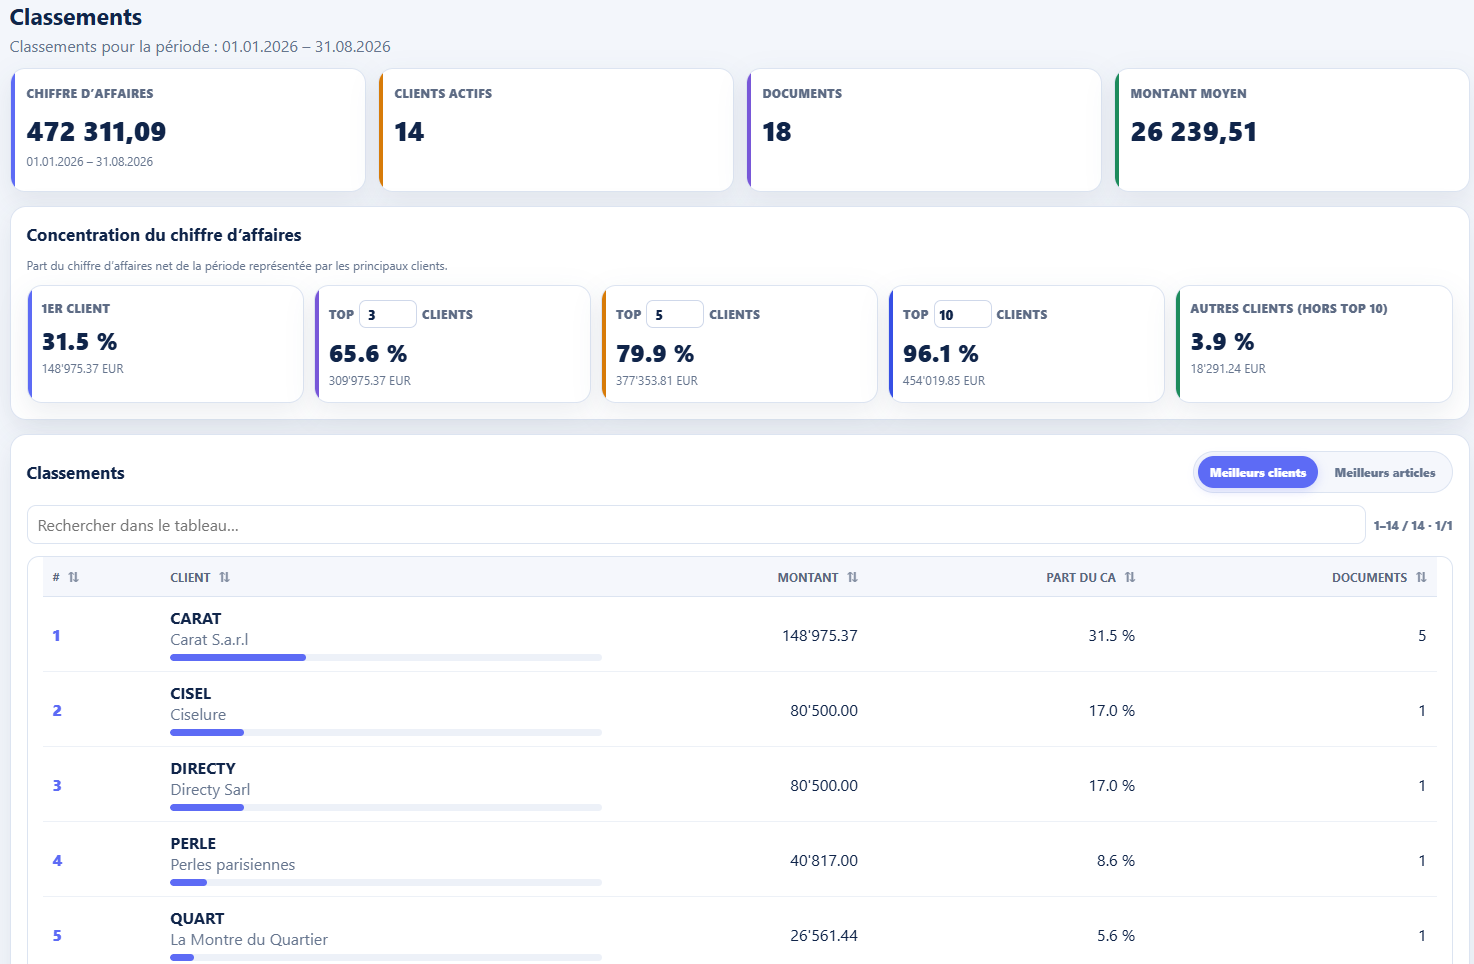Click the 5.6 % share value
This screenshot has height=964, width=1474.
coord(1116,935)
